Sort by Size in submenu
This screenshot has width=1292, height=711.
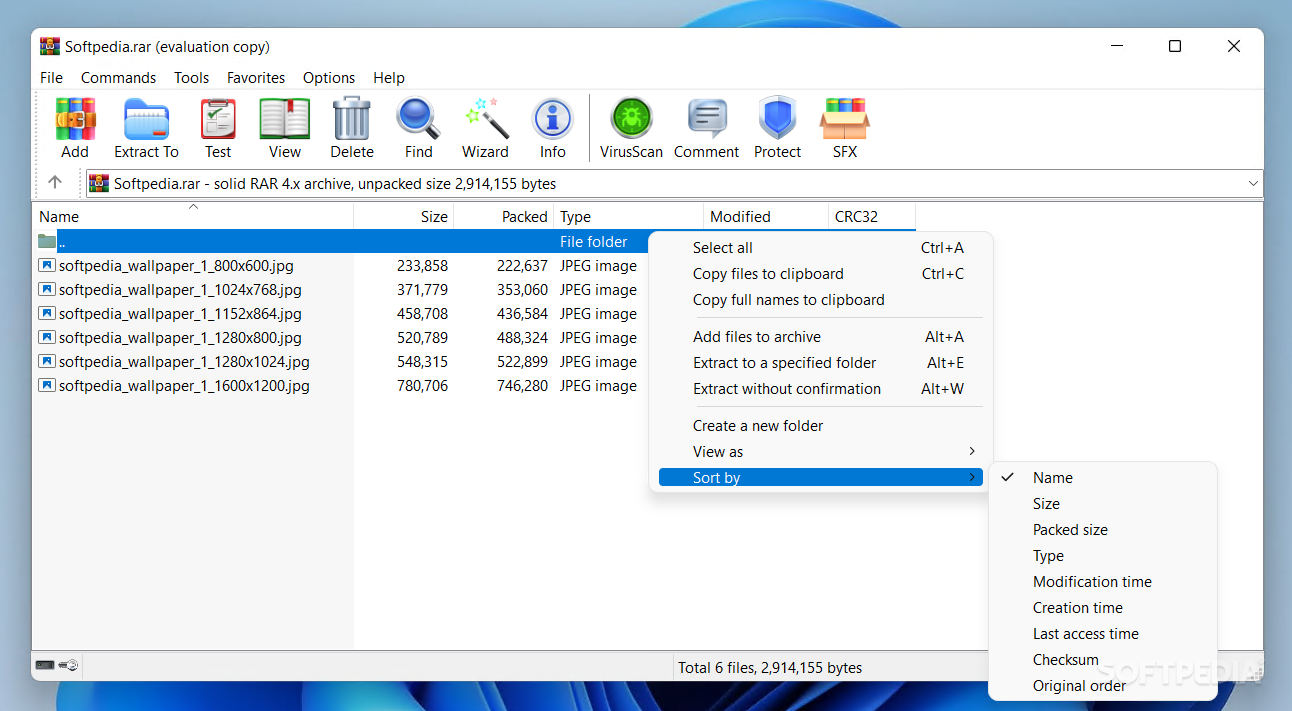tap(1103, 503)
